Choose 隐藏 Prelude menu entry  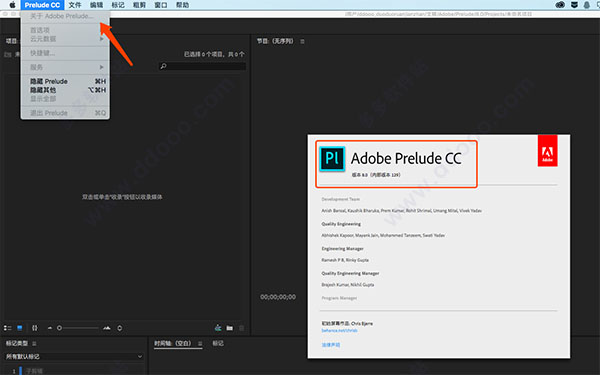coord(65,81)
